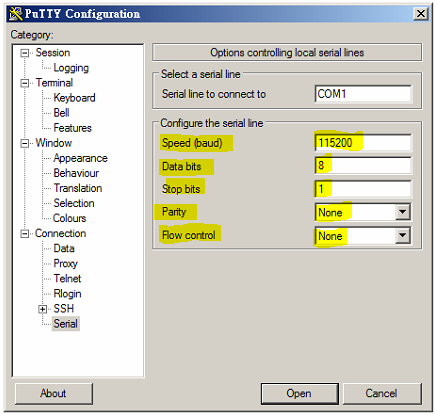
Task: Open the Parity dropdown arrow
Action: (403, 212)
